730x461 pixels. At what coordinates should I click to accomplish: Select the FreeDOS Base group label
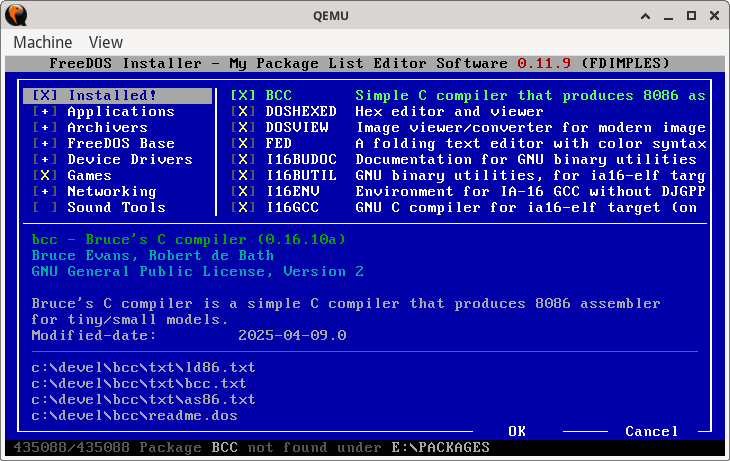coord(121,143)
